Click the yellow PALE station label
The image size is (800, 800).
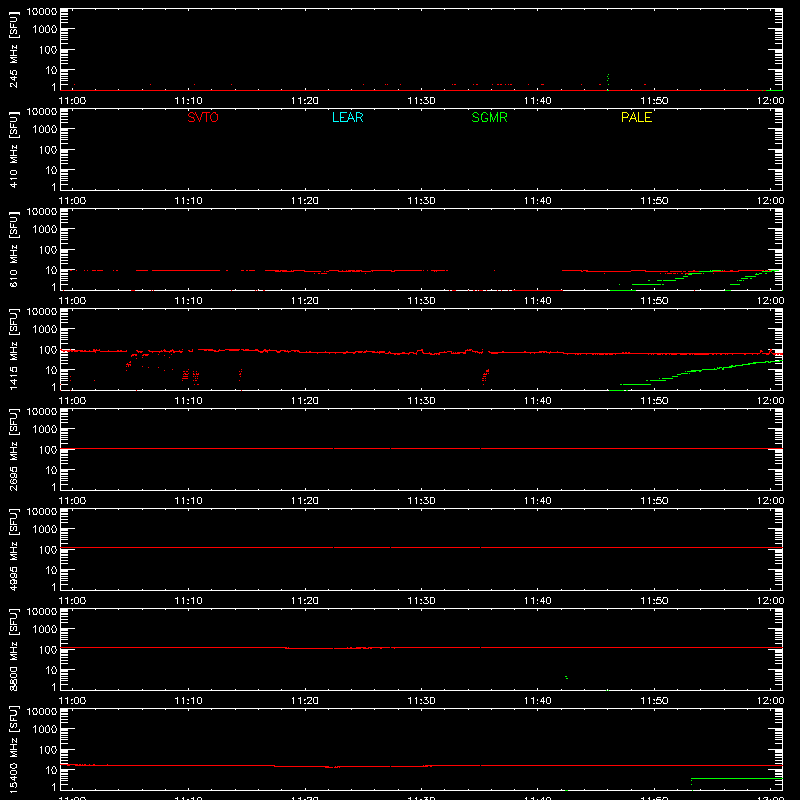pos(636,117)
